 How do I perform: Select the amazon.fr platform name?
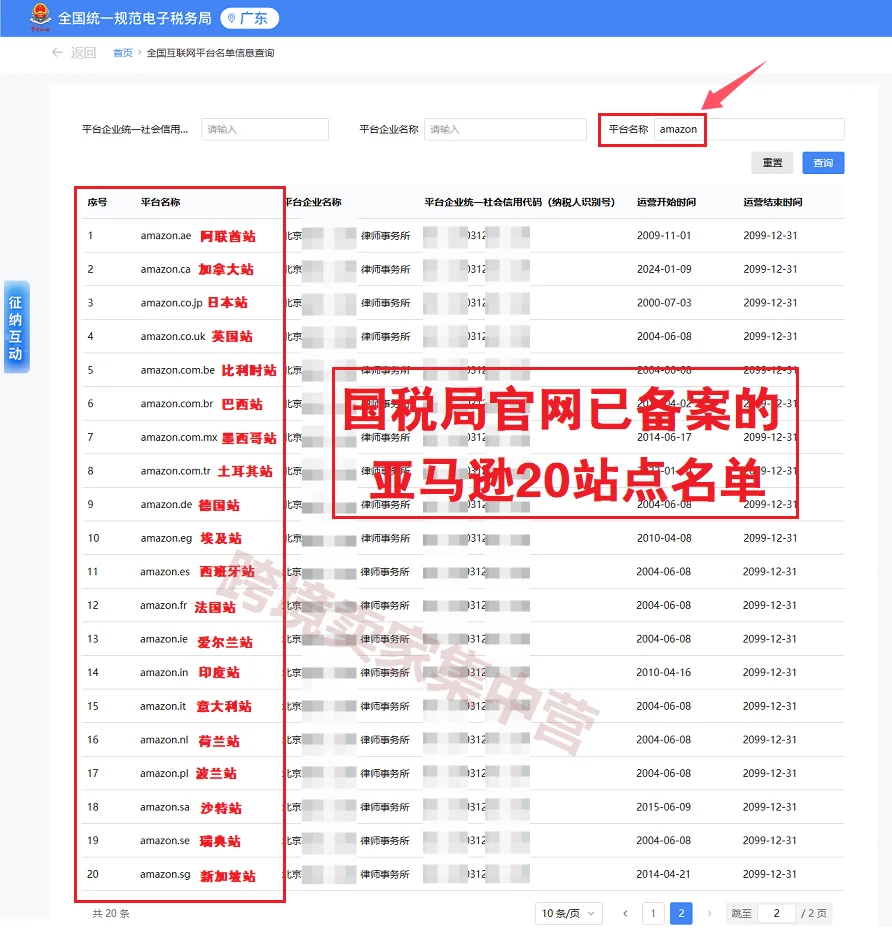164,605
